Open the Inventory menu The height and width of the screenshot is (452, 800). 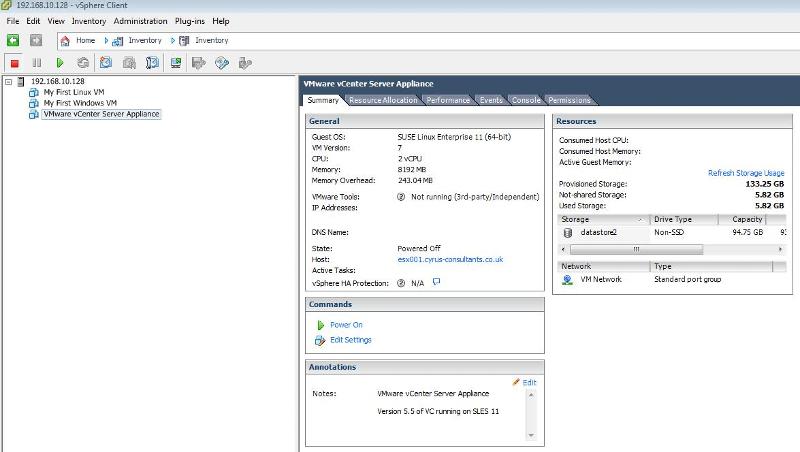pos(89,21)
